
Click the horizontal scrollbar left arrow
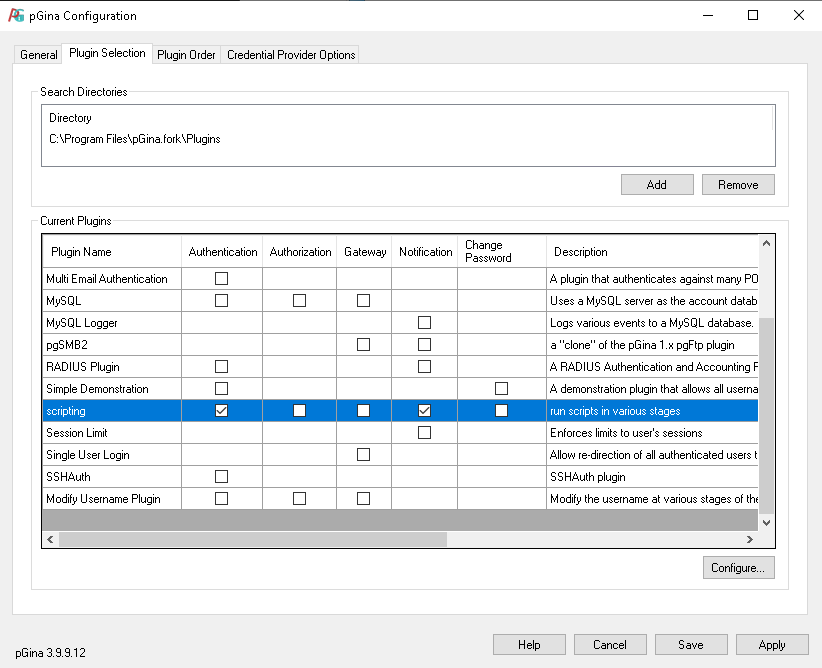tap(50, 539)
